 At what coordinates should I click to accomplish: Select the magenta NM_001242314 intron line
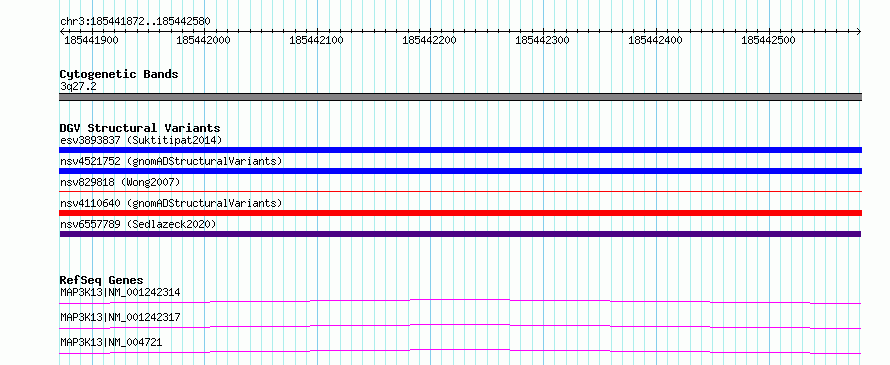(460, 301)
